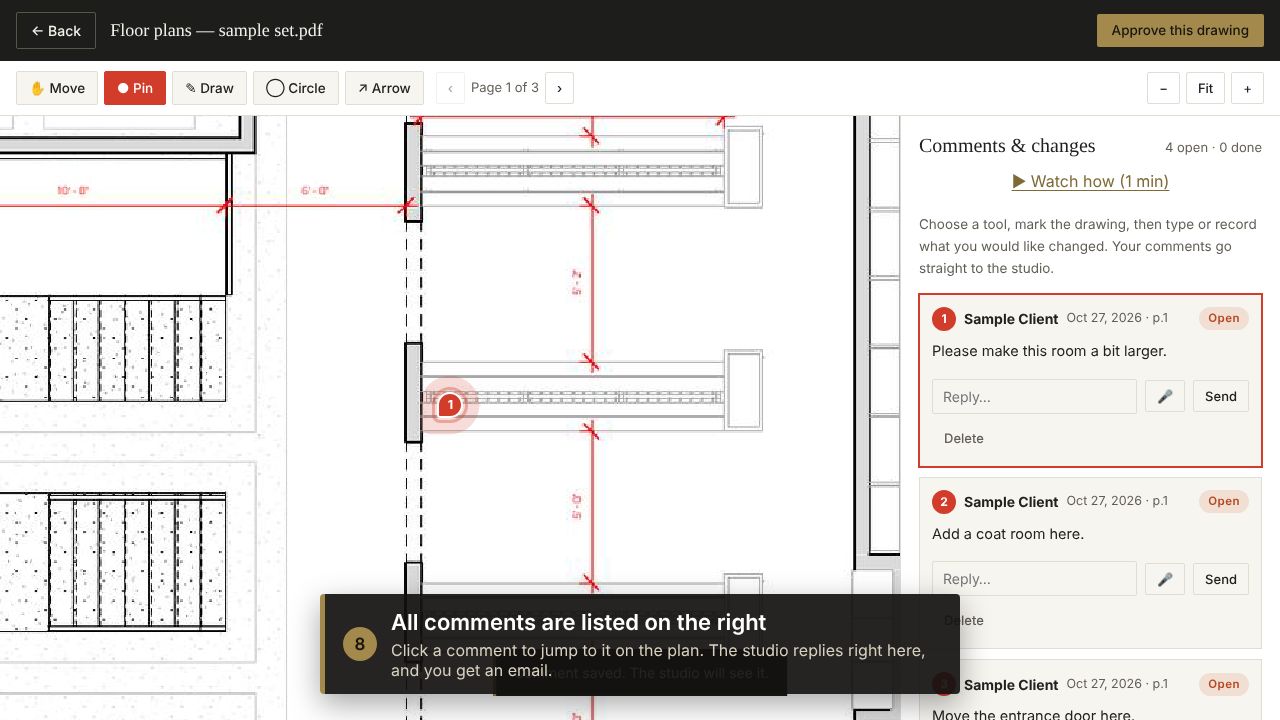Select the Move hand tool

pyautogui.click(x=57, y=88)
